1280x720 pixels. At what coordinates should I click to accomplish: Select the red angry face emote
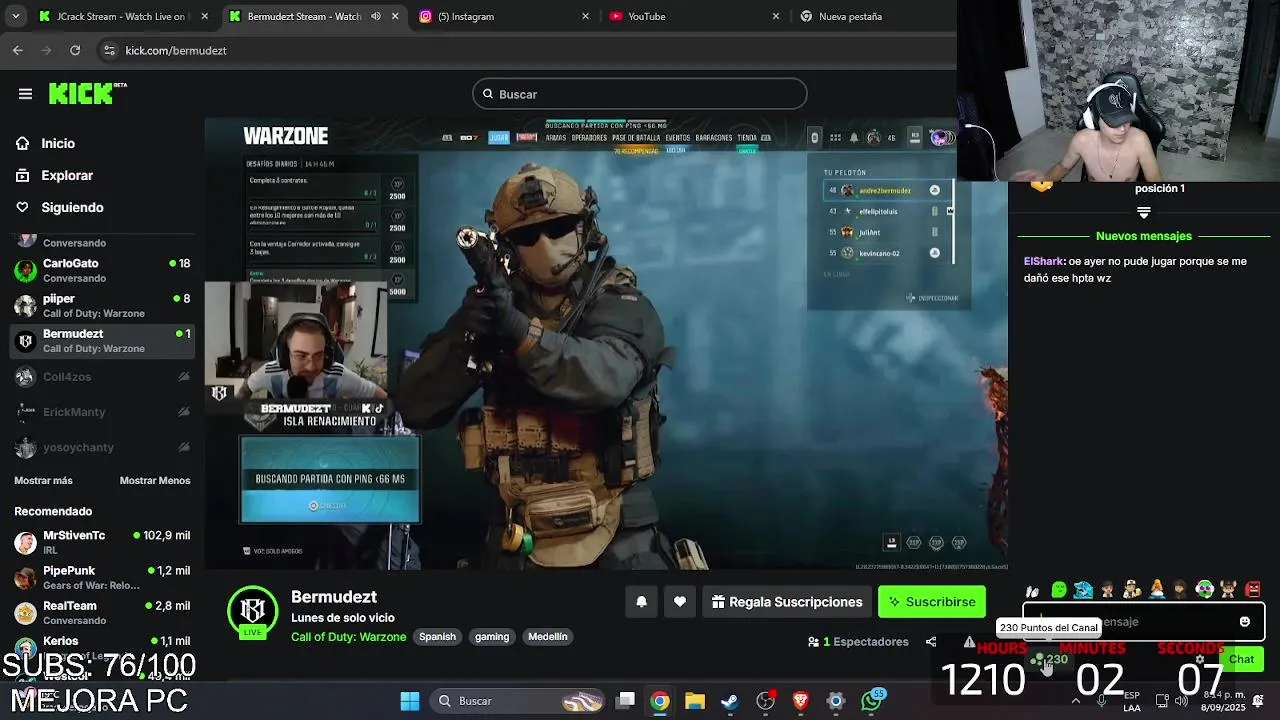coord(1253,589)
